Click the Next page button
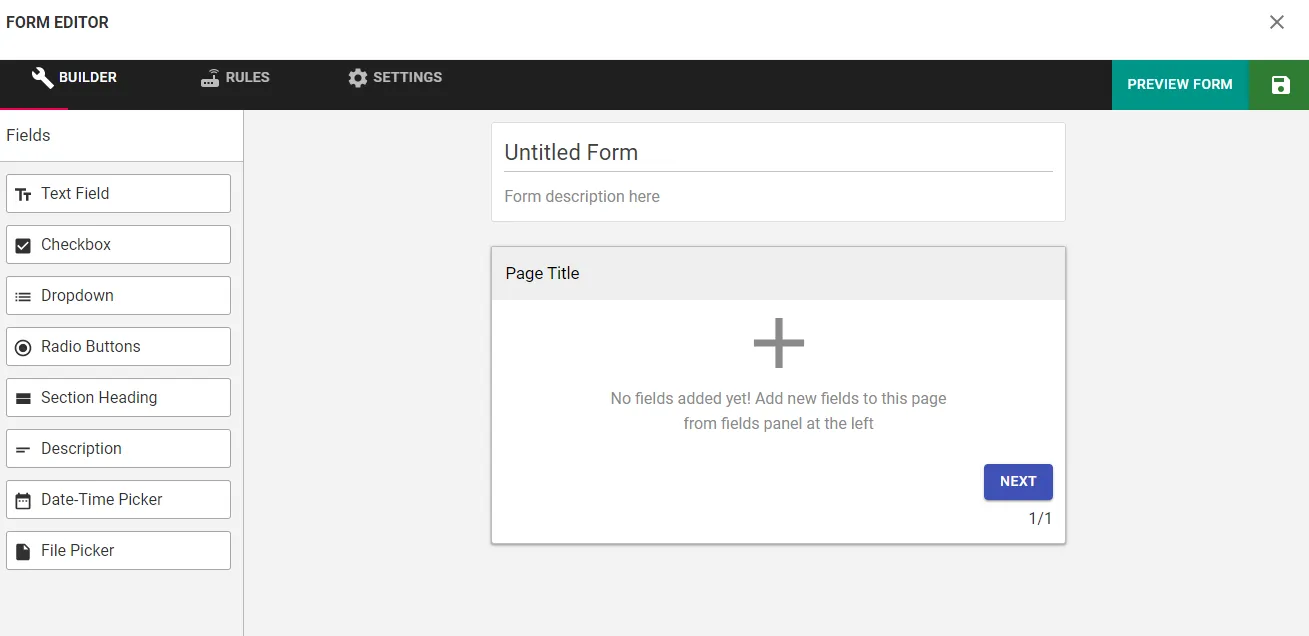1309x636 pixels. [1018, 481]
